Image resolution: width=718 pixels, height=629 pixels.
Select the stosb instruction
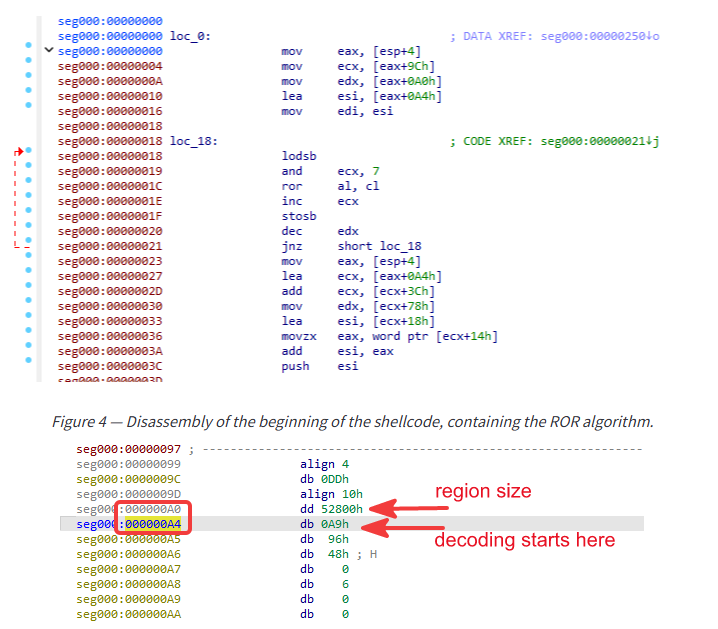click(x=299, y=216)
